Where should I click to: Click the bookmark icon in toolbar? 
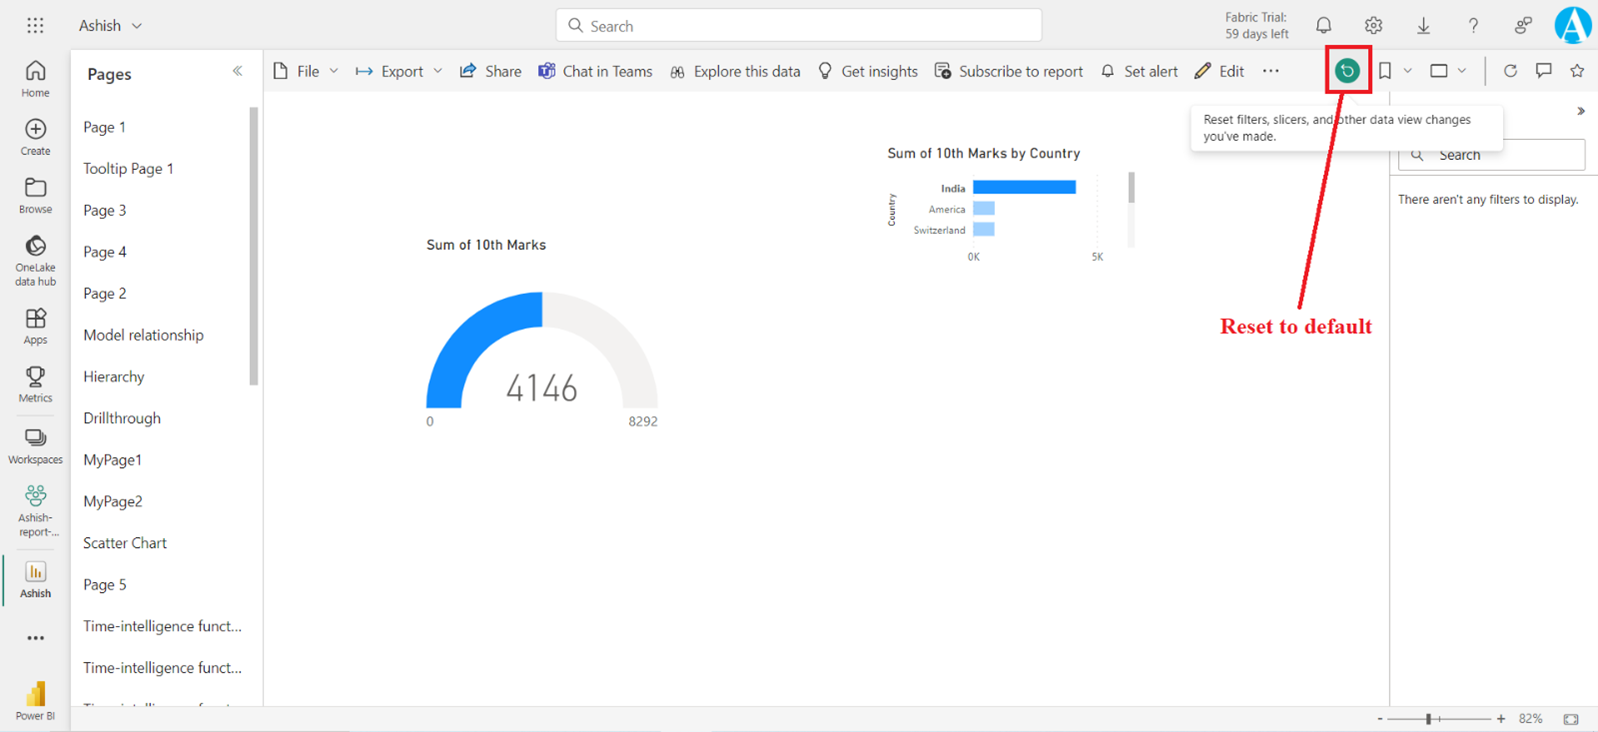coord(1385,71)
